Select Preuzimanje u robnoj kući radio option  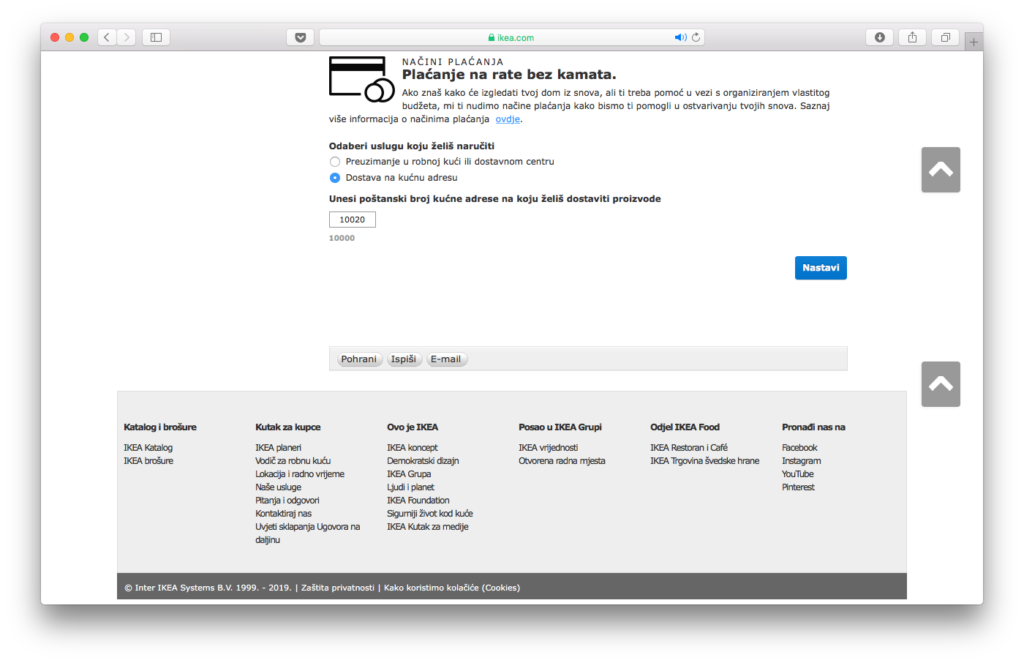335,161
